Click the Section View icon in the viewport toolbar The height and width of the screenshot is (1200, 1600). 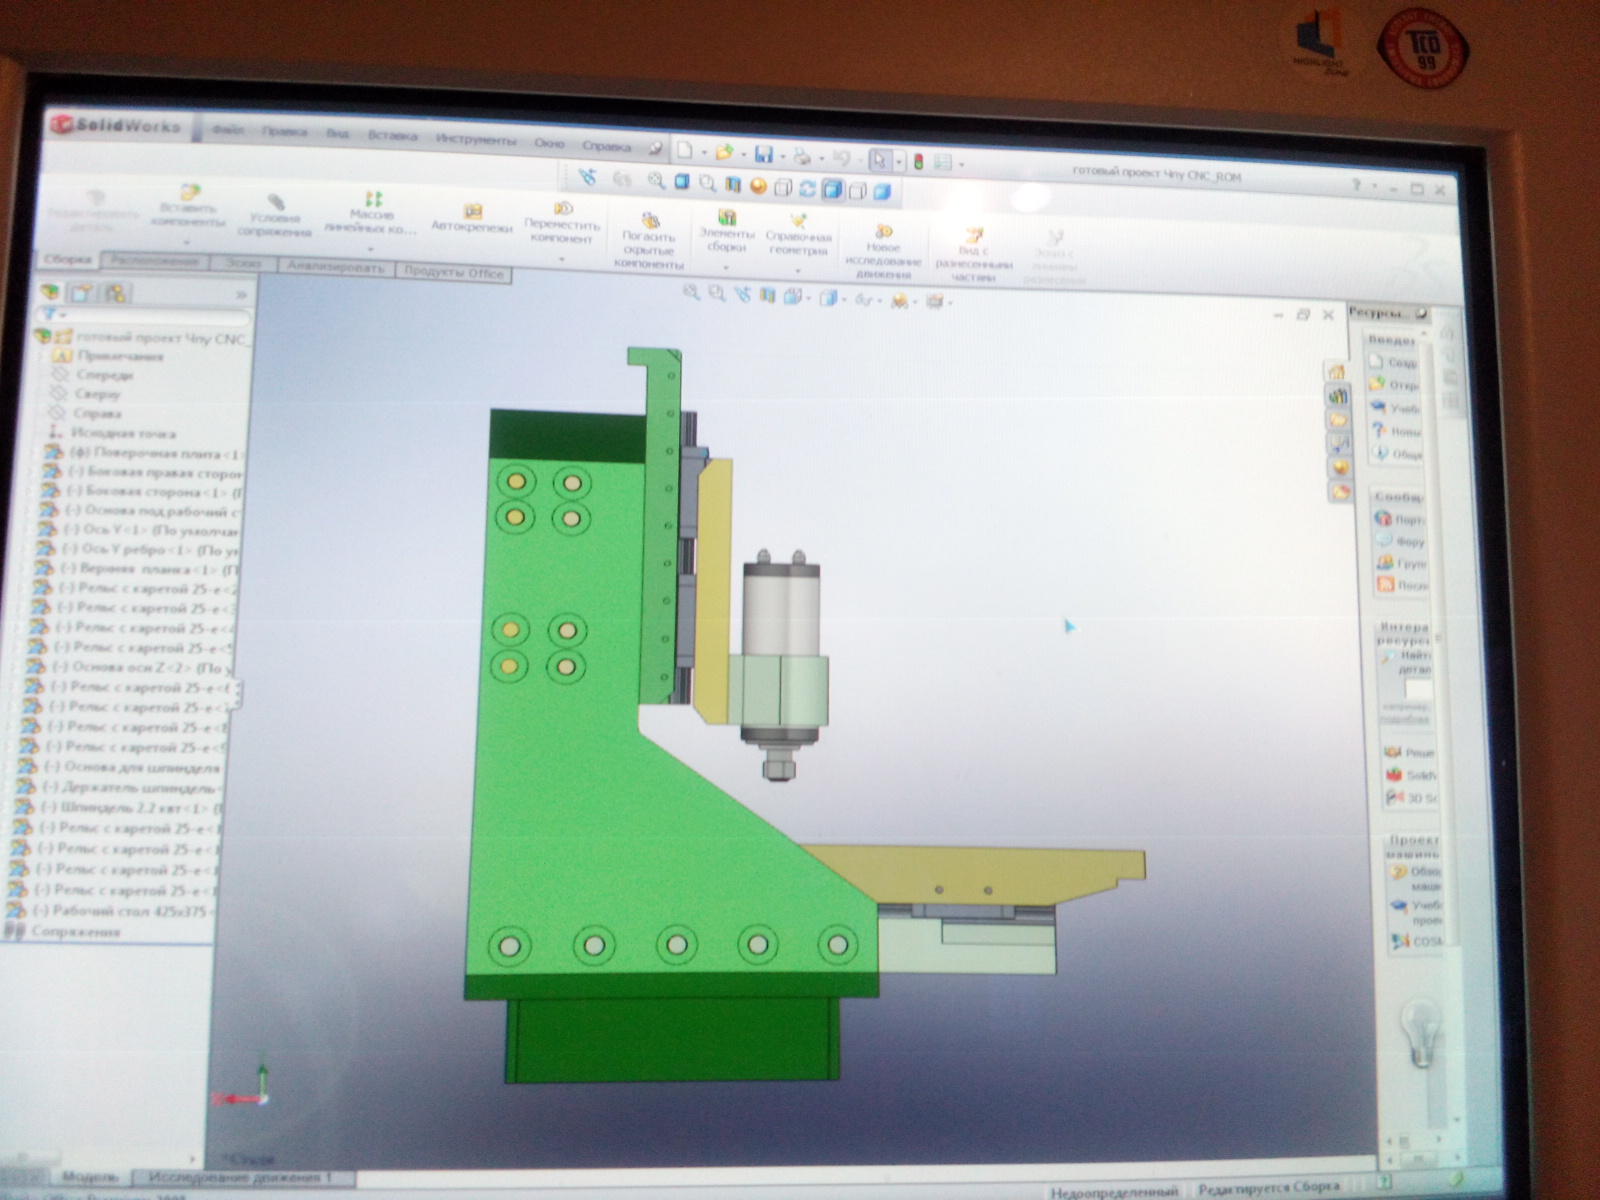tap(768, 296)
